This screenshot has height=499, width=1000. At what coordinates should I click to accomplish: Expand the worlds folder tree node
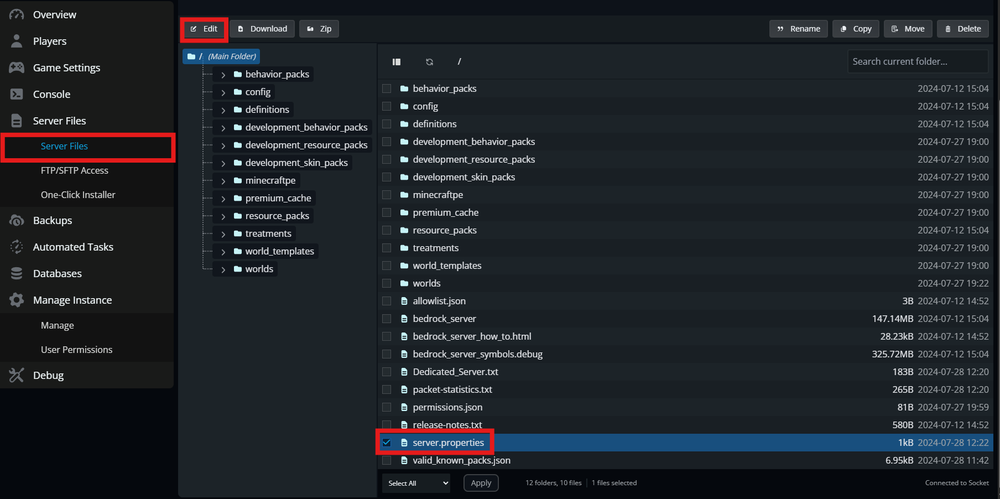point(223,269)
